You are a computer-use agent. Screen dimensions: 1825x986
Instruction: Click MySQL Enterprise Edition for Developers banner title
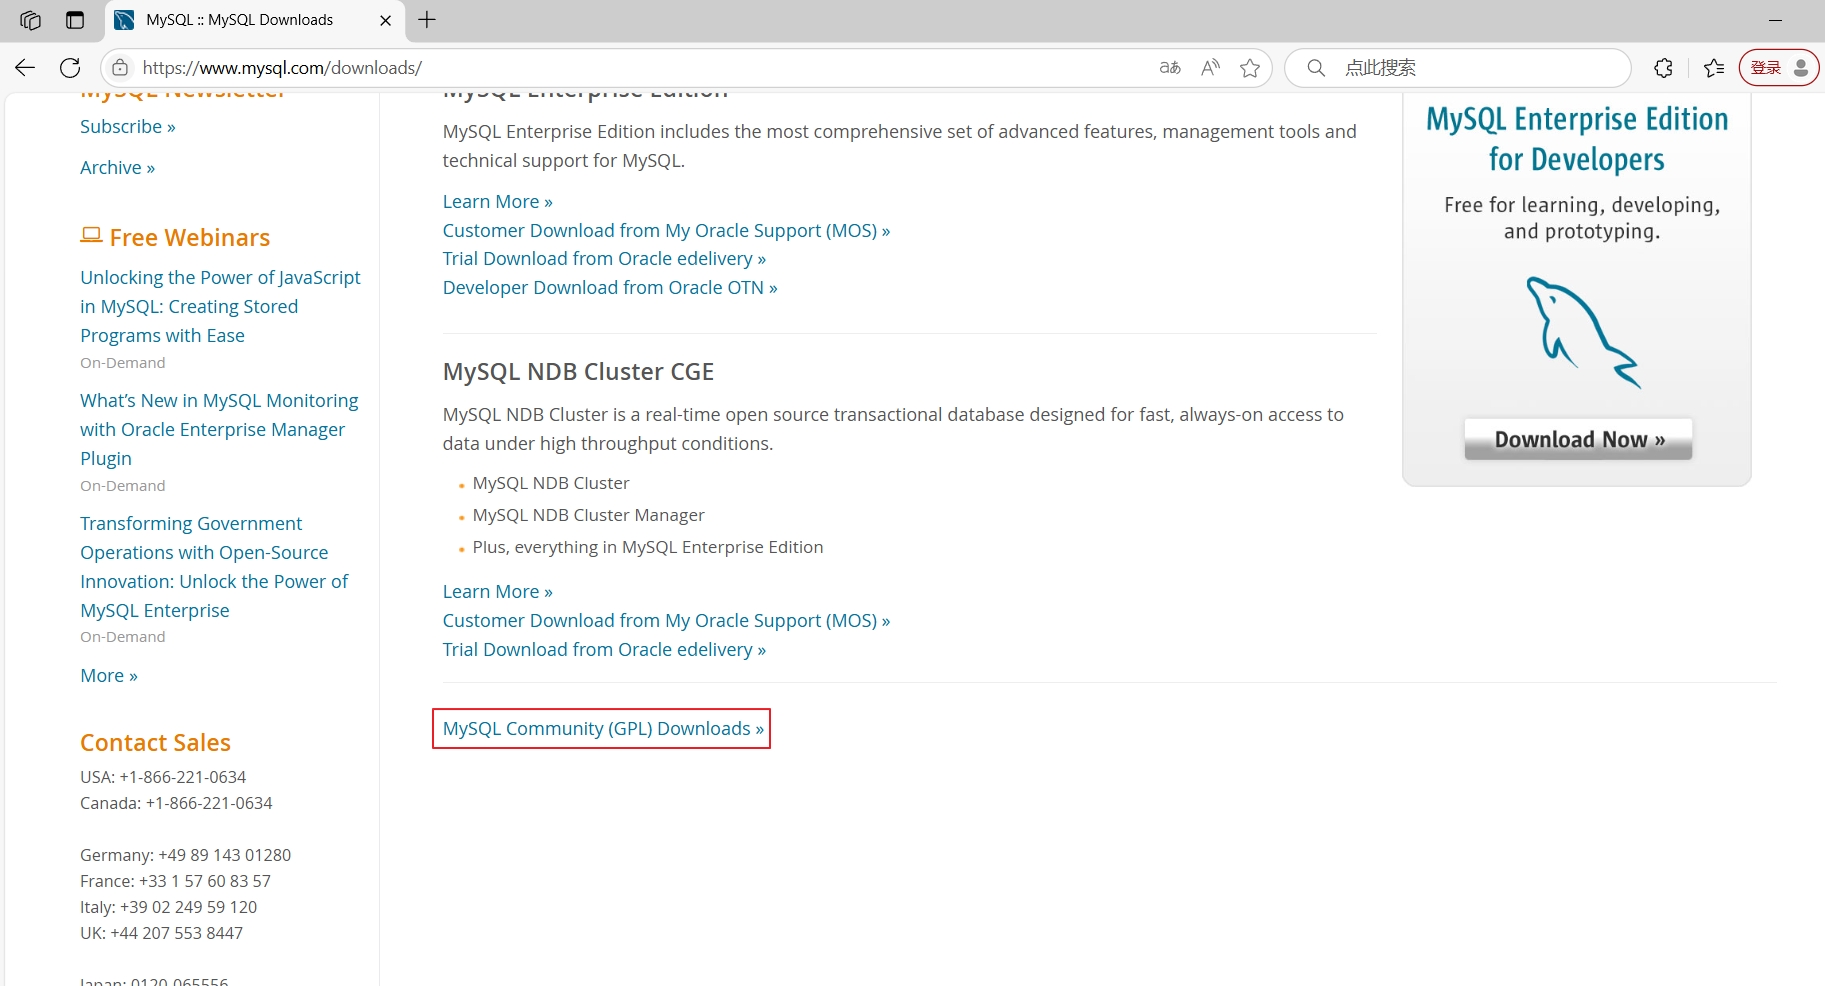tap(1577, 139)
